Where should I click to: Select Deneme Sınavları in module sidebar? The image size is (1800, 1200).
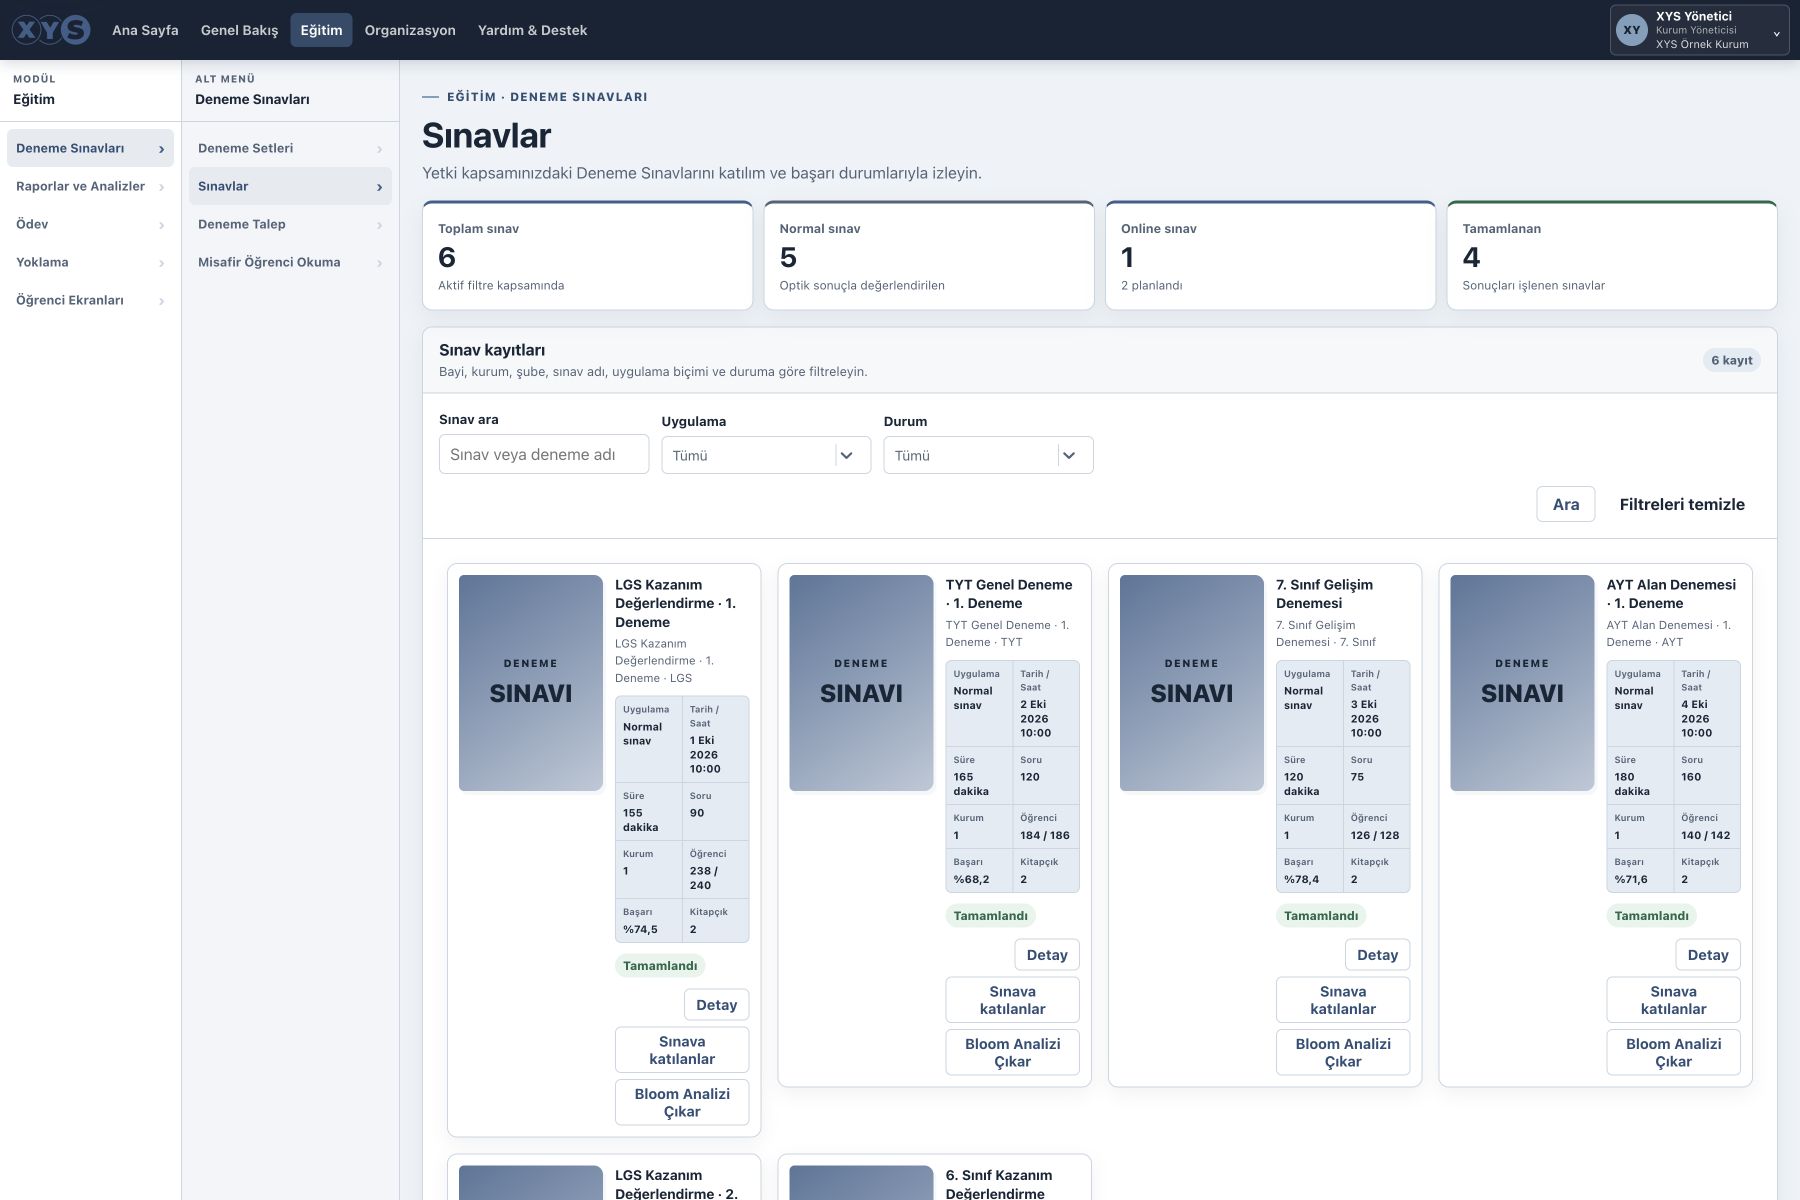pyautogui.click(x=90, y=148)
